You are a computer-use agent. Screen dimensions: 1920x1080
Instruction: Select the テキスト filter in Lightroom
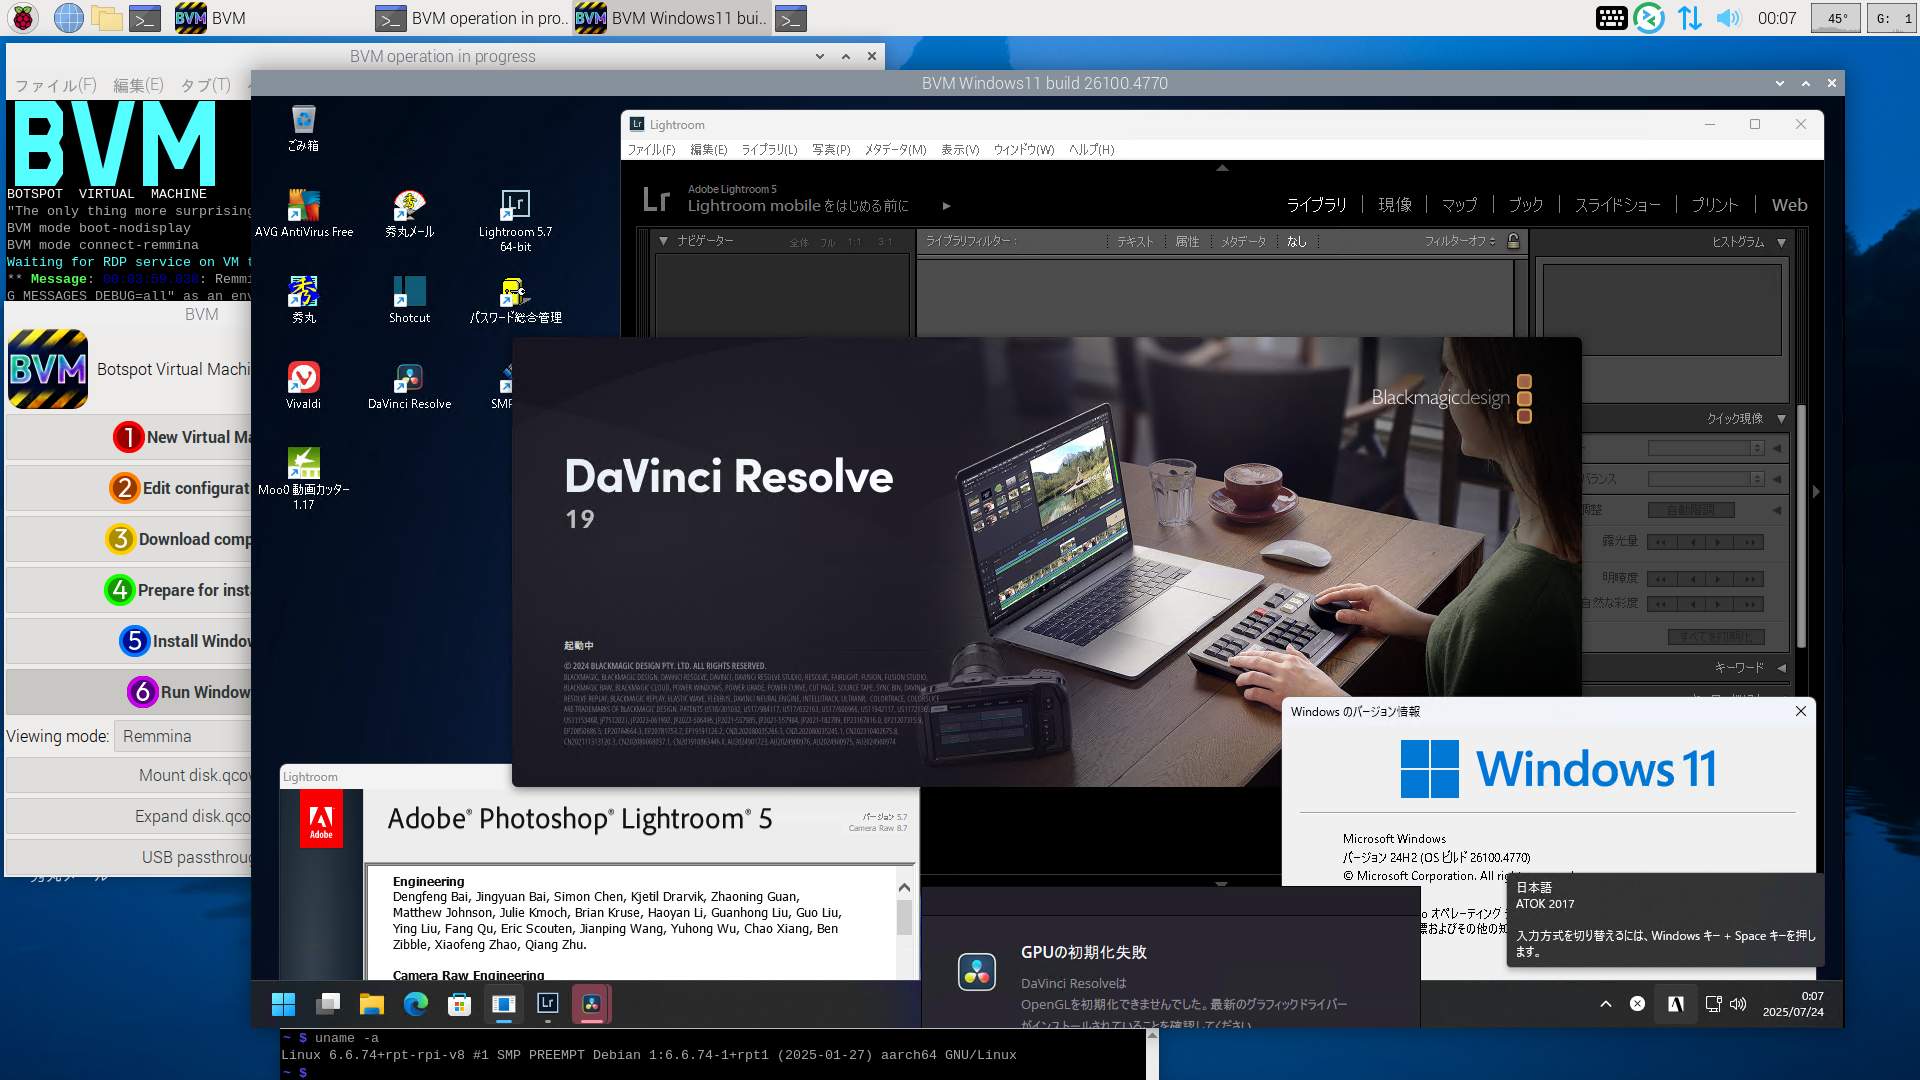[1134, 241]
